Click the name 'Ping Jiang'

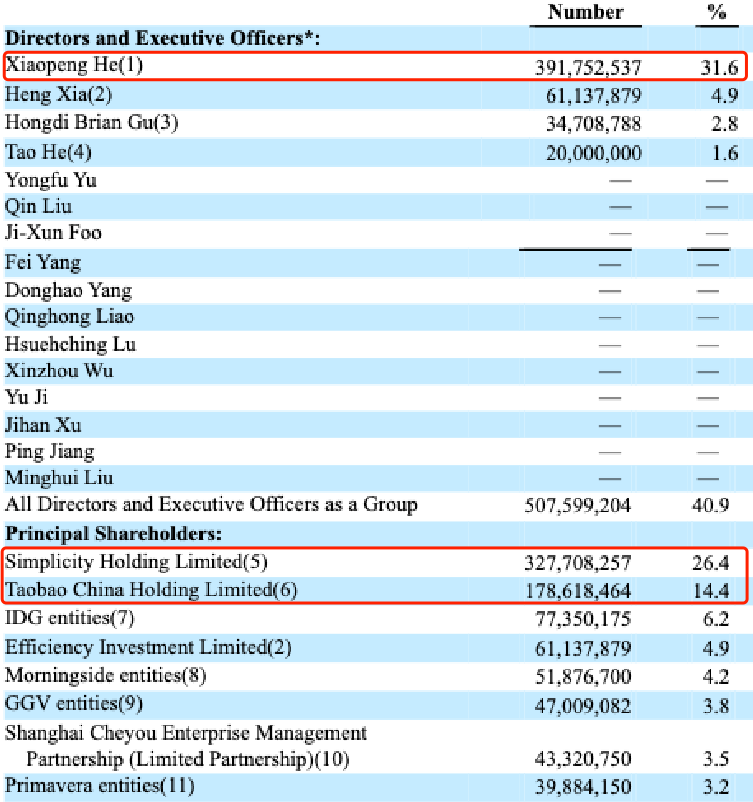pyautogui.click(x=50, y=452)
